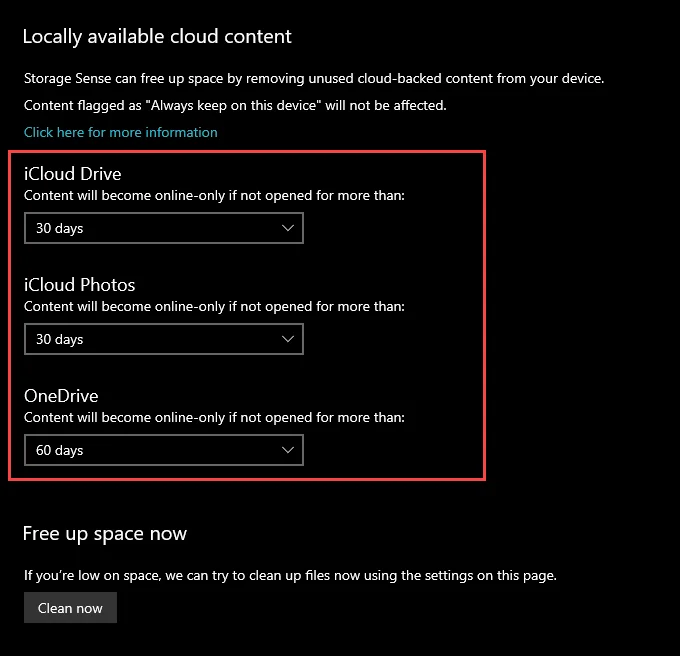Click the description text under OneDrive
The image size is (680, 656).
point(214,418)
